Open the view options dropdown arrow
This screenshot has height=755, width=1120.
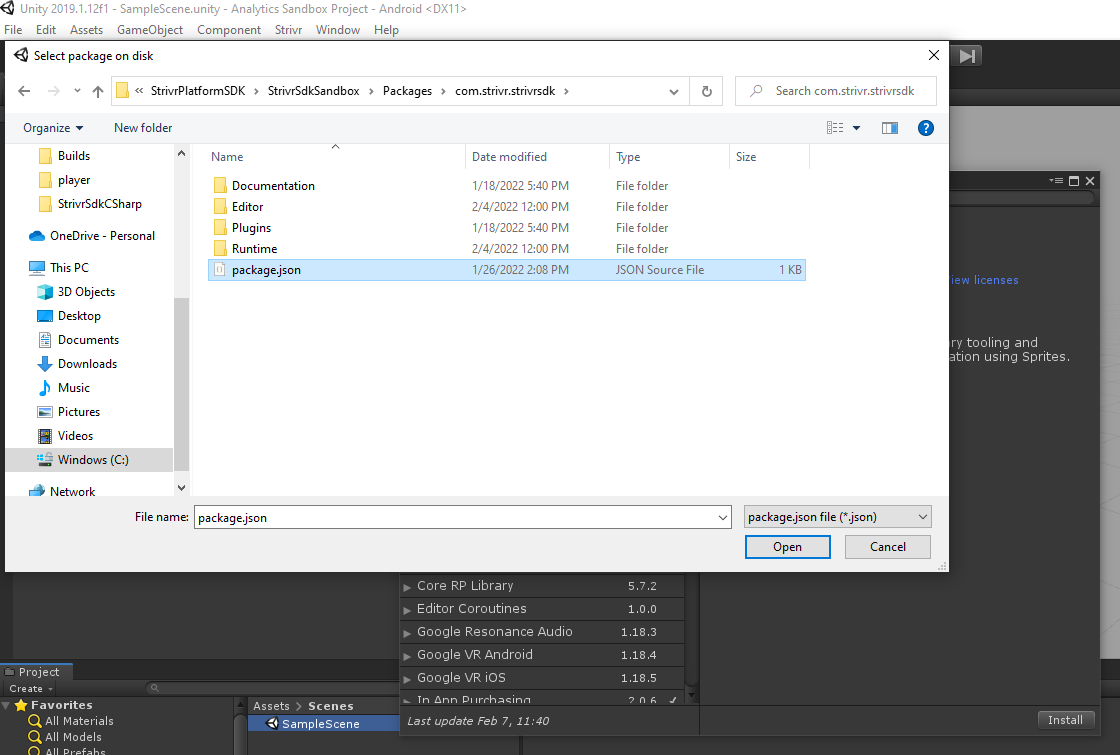856,128
